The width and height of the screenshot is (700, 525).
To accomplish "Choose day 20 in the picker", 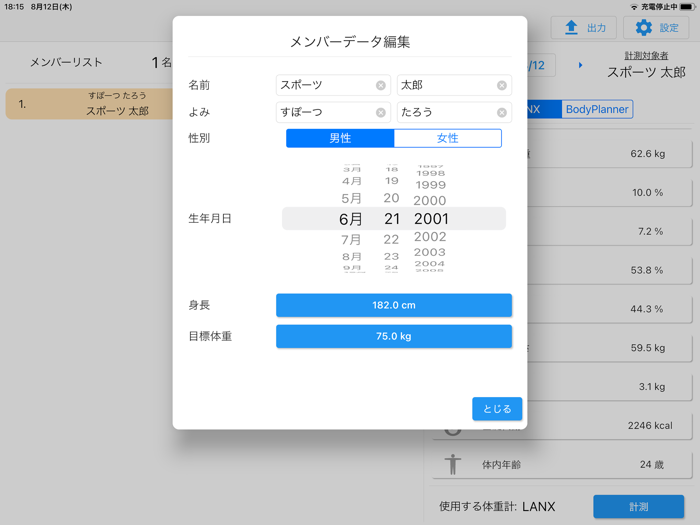I will point(391,198).
